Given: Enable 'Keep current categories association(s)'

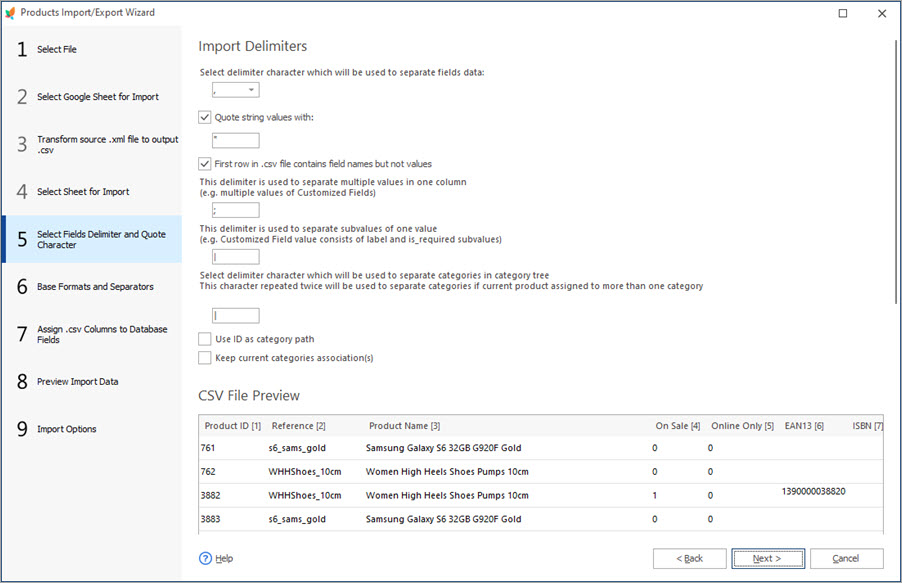Looking at the screenshot, I should pyautogui.click(x=205, y=358).
